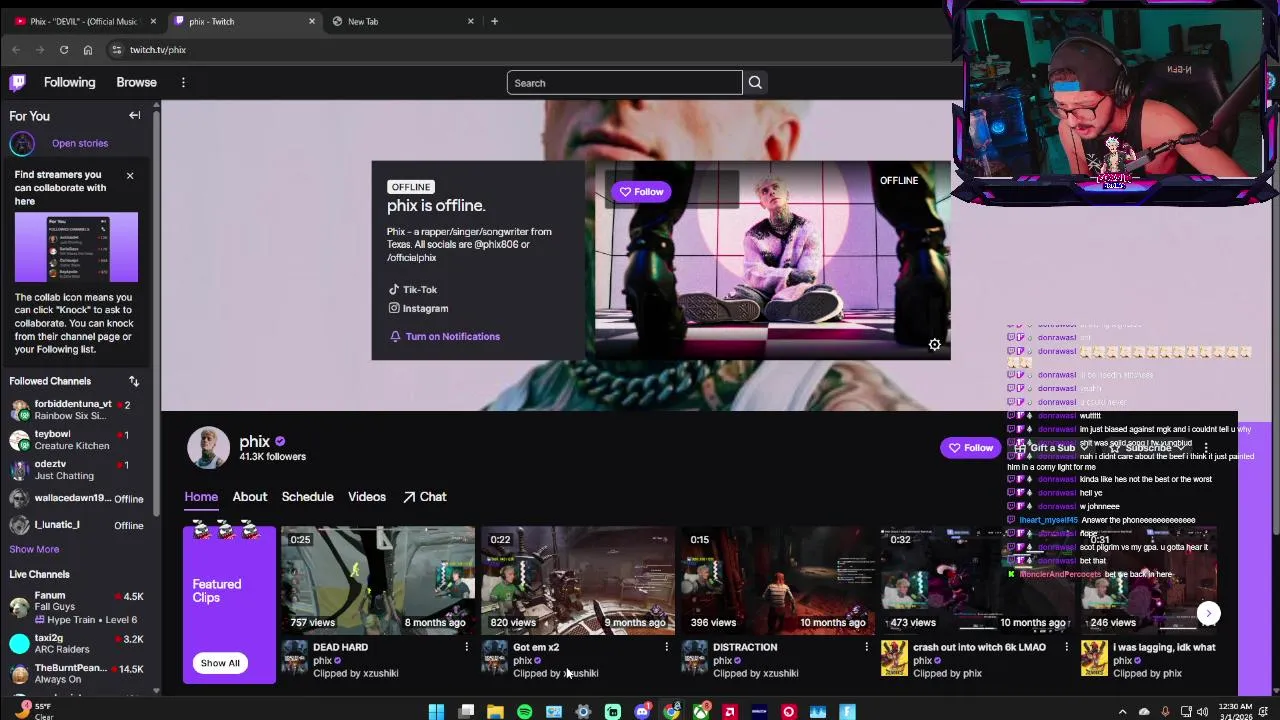Open Xbox app from the taskbar

tap(701, 712)
